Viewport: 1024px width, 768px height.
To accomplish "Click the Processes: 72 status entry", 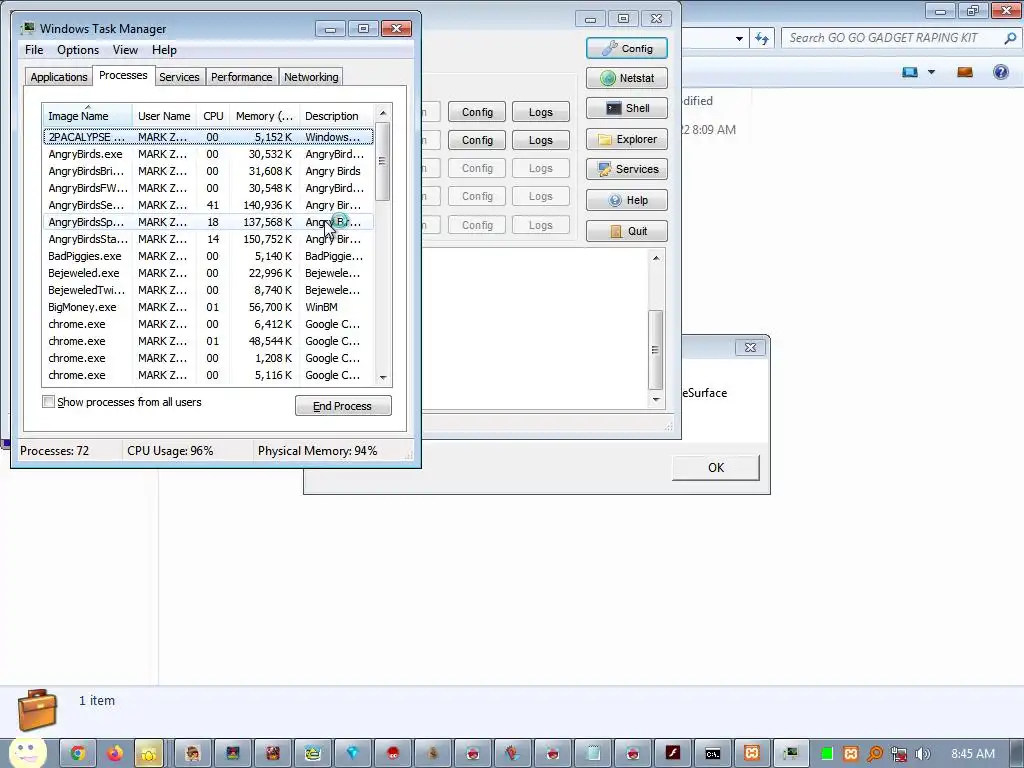I will coord(54,451).
